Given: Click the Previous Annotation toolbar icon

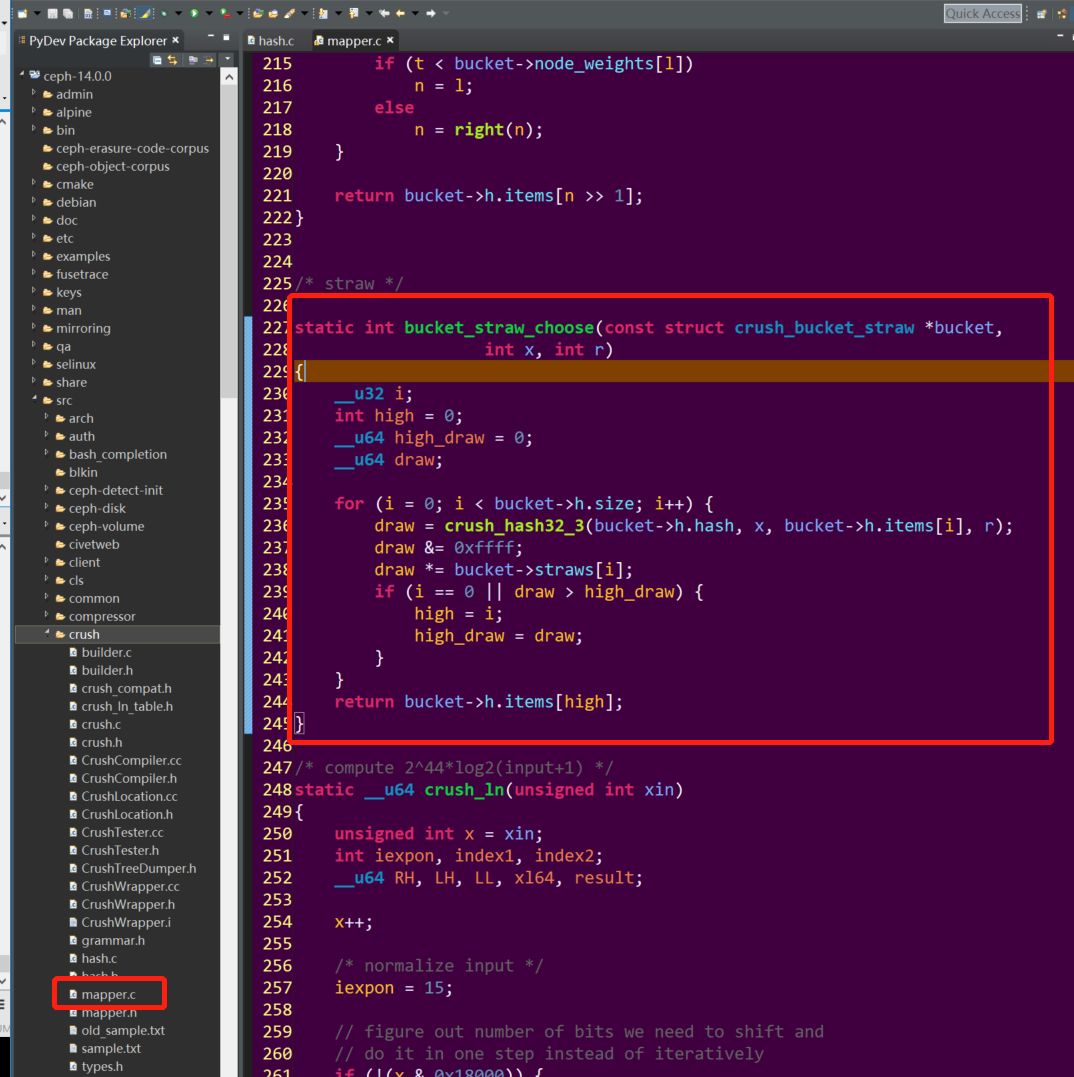Looking at the screenshot, I should 354,13.
